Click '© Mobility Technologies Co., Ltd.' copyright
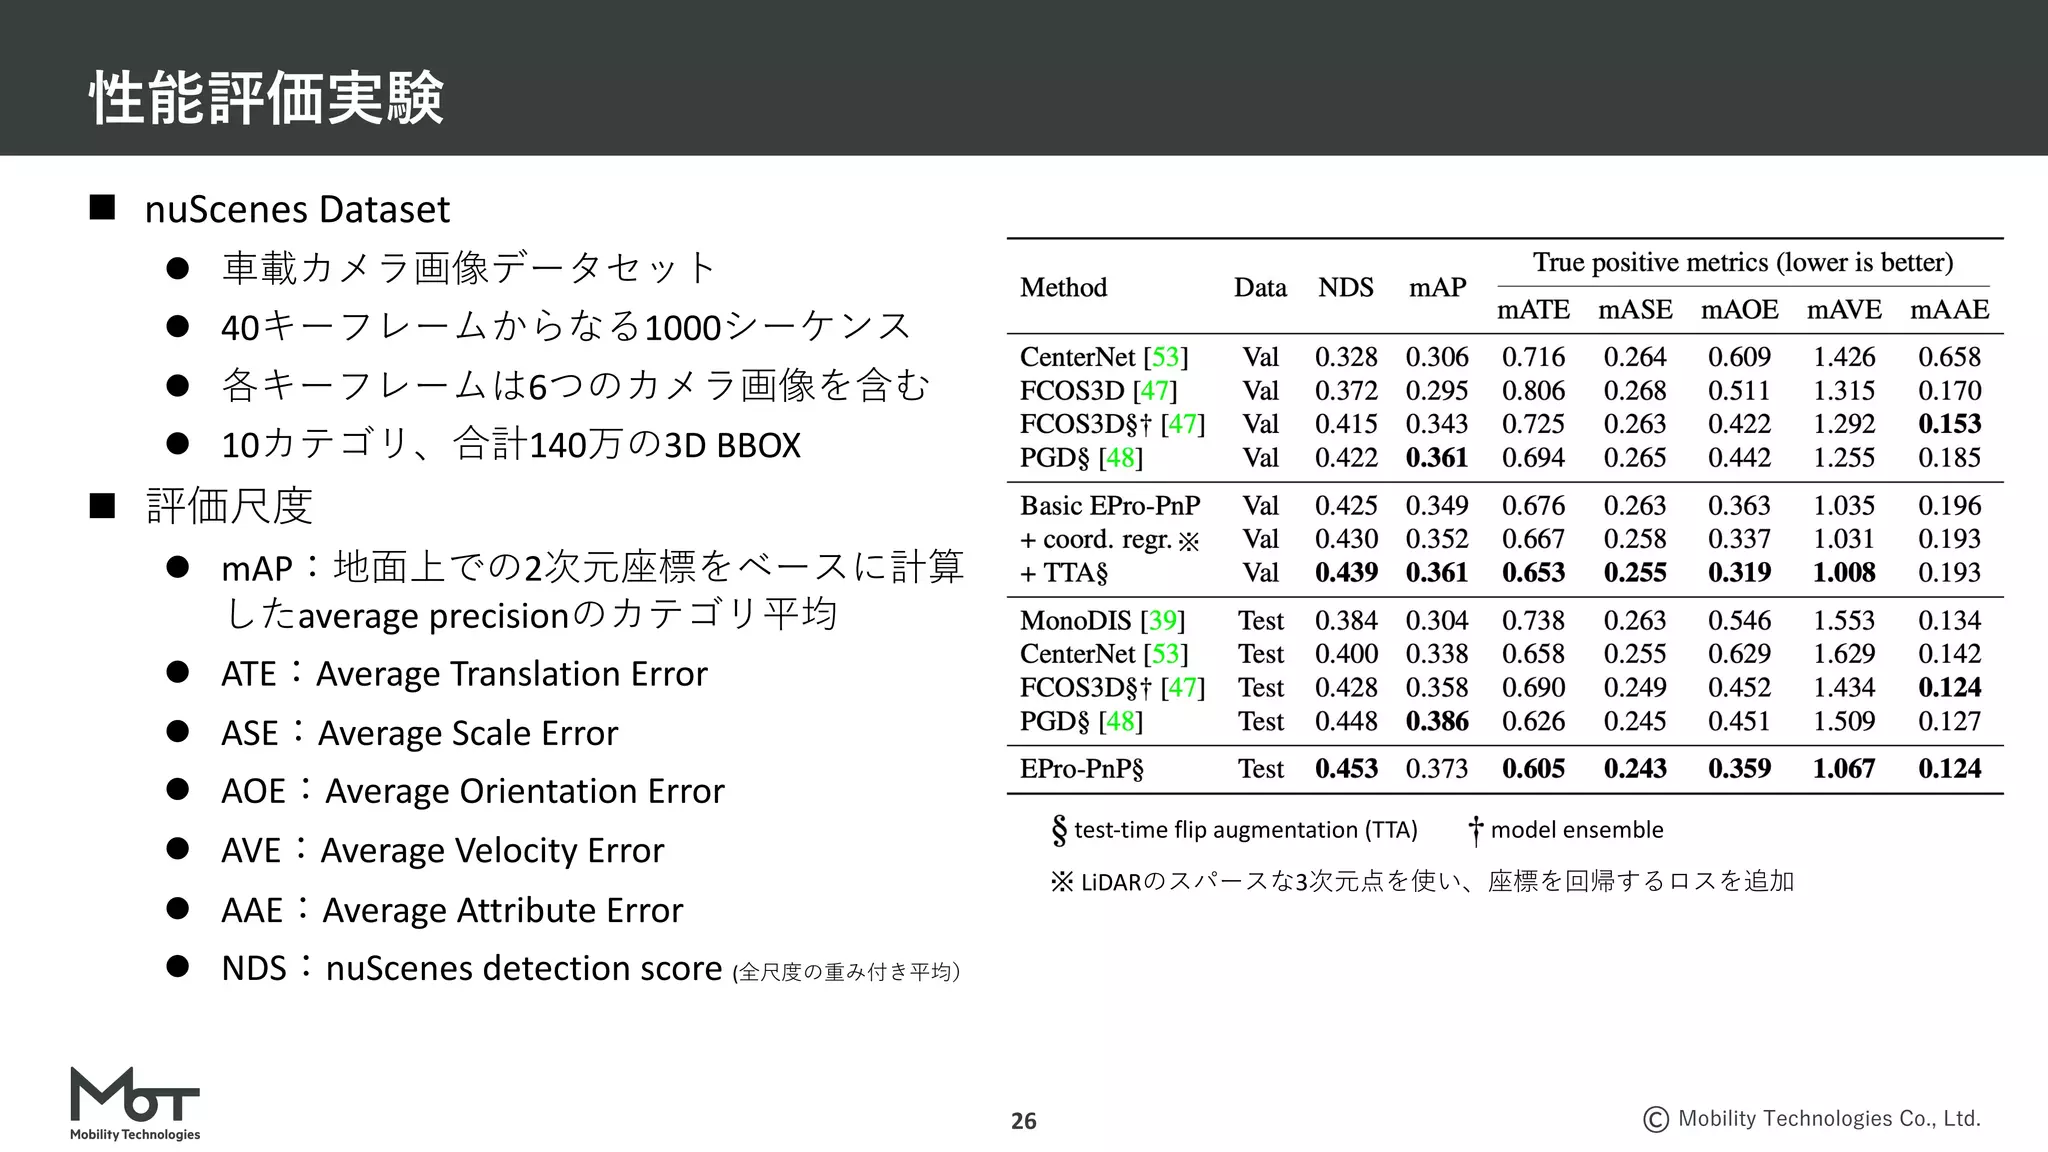This screenshot has height=1152, width=2048. (x=1811, y=1119)
